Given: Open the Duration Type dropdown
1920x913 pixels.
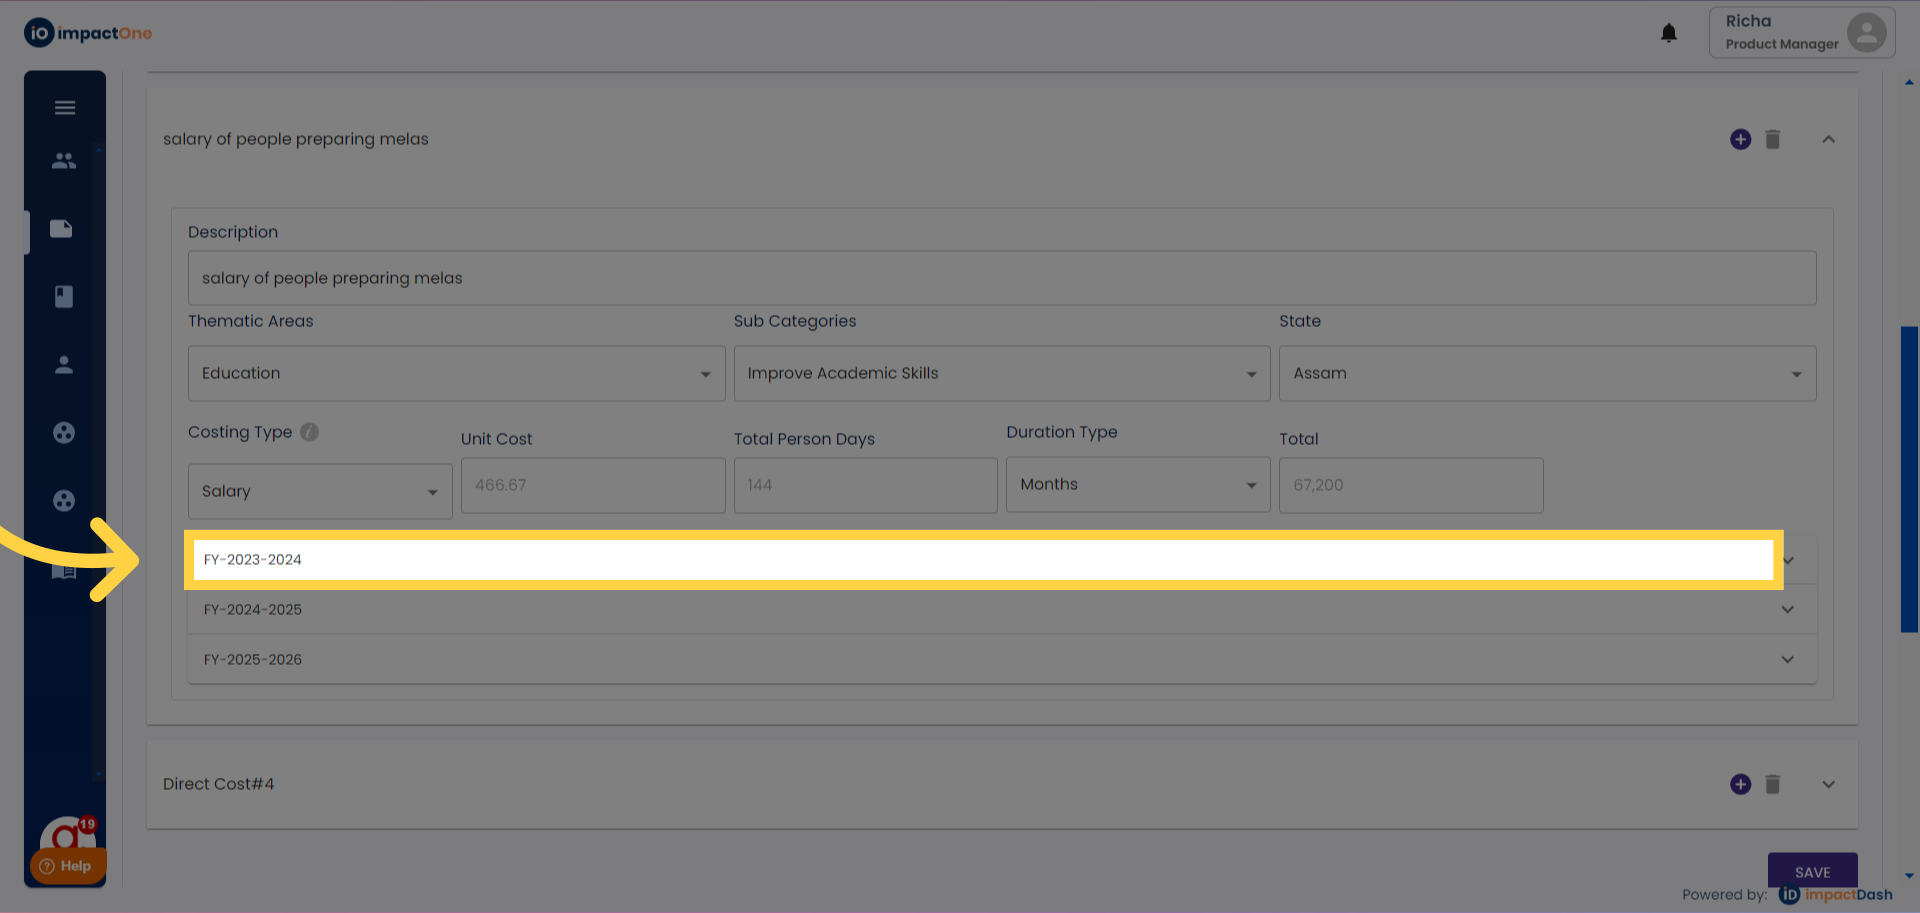Looking at the screenshot, I should point(1137,485).
